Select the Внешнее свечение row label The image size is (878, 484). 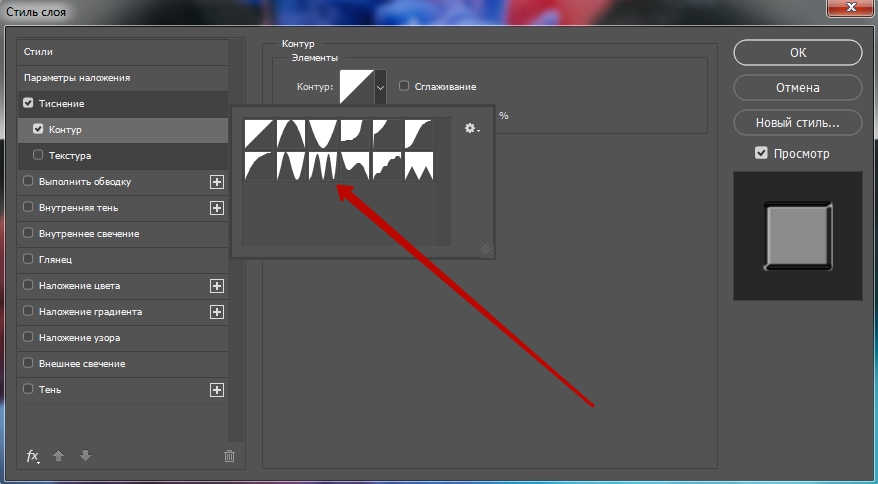pos(82,364)
